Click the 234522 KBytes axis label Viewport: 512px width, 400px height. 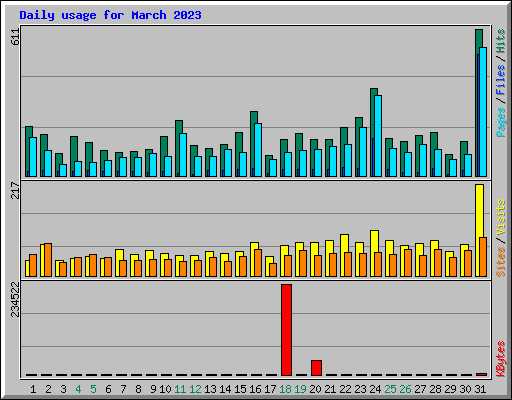(15, 299)
